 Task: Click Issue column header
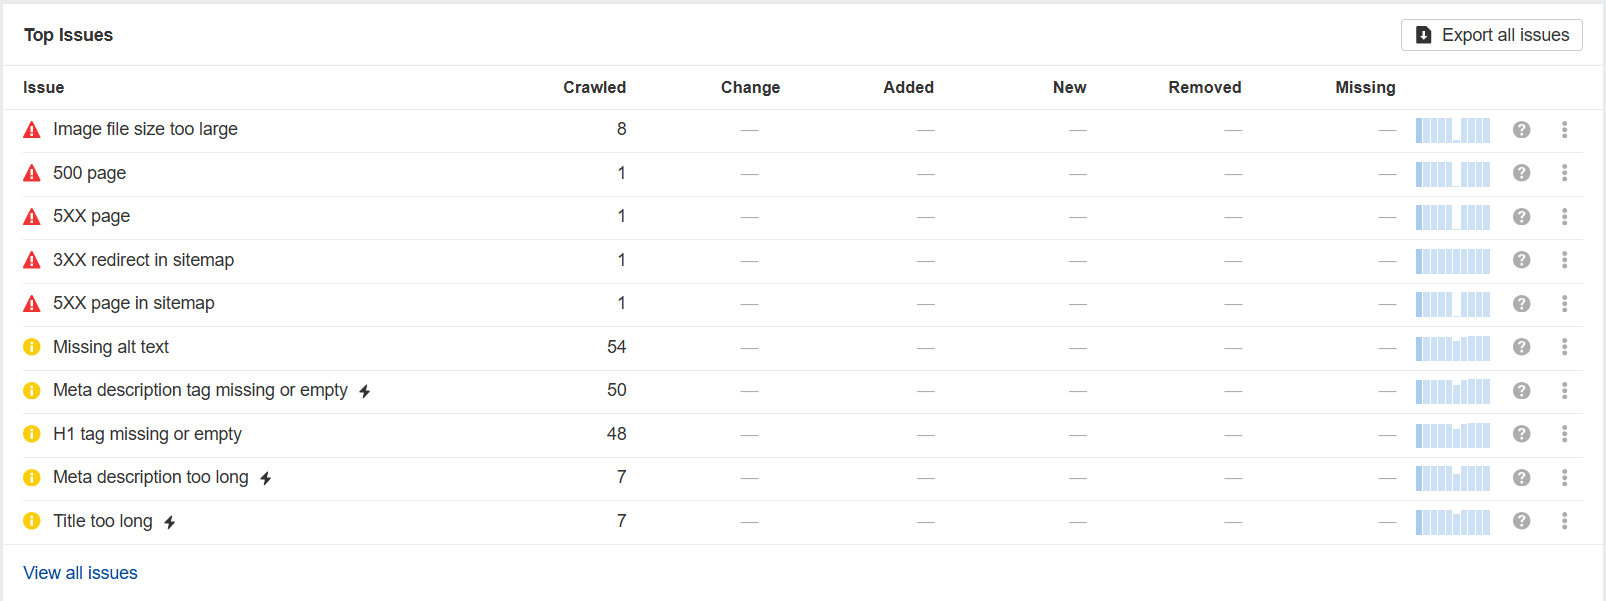coord(44,88)
